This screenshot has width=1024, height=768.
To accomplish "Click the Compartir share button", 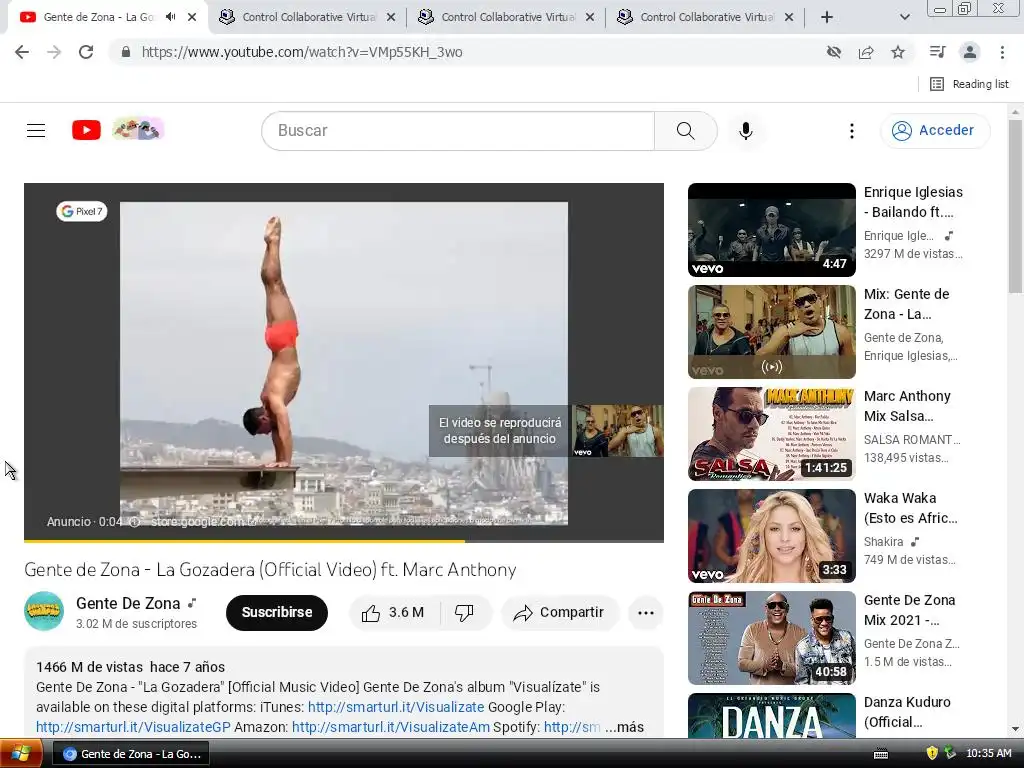I will click(559, 613).
